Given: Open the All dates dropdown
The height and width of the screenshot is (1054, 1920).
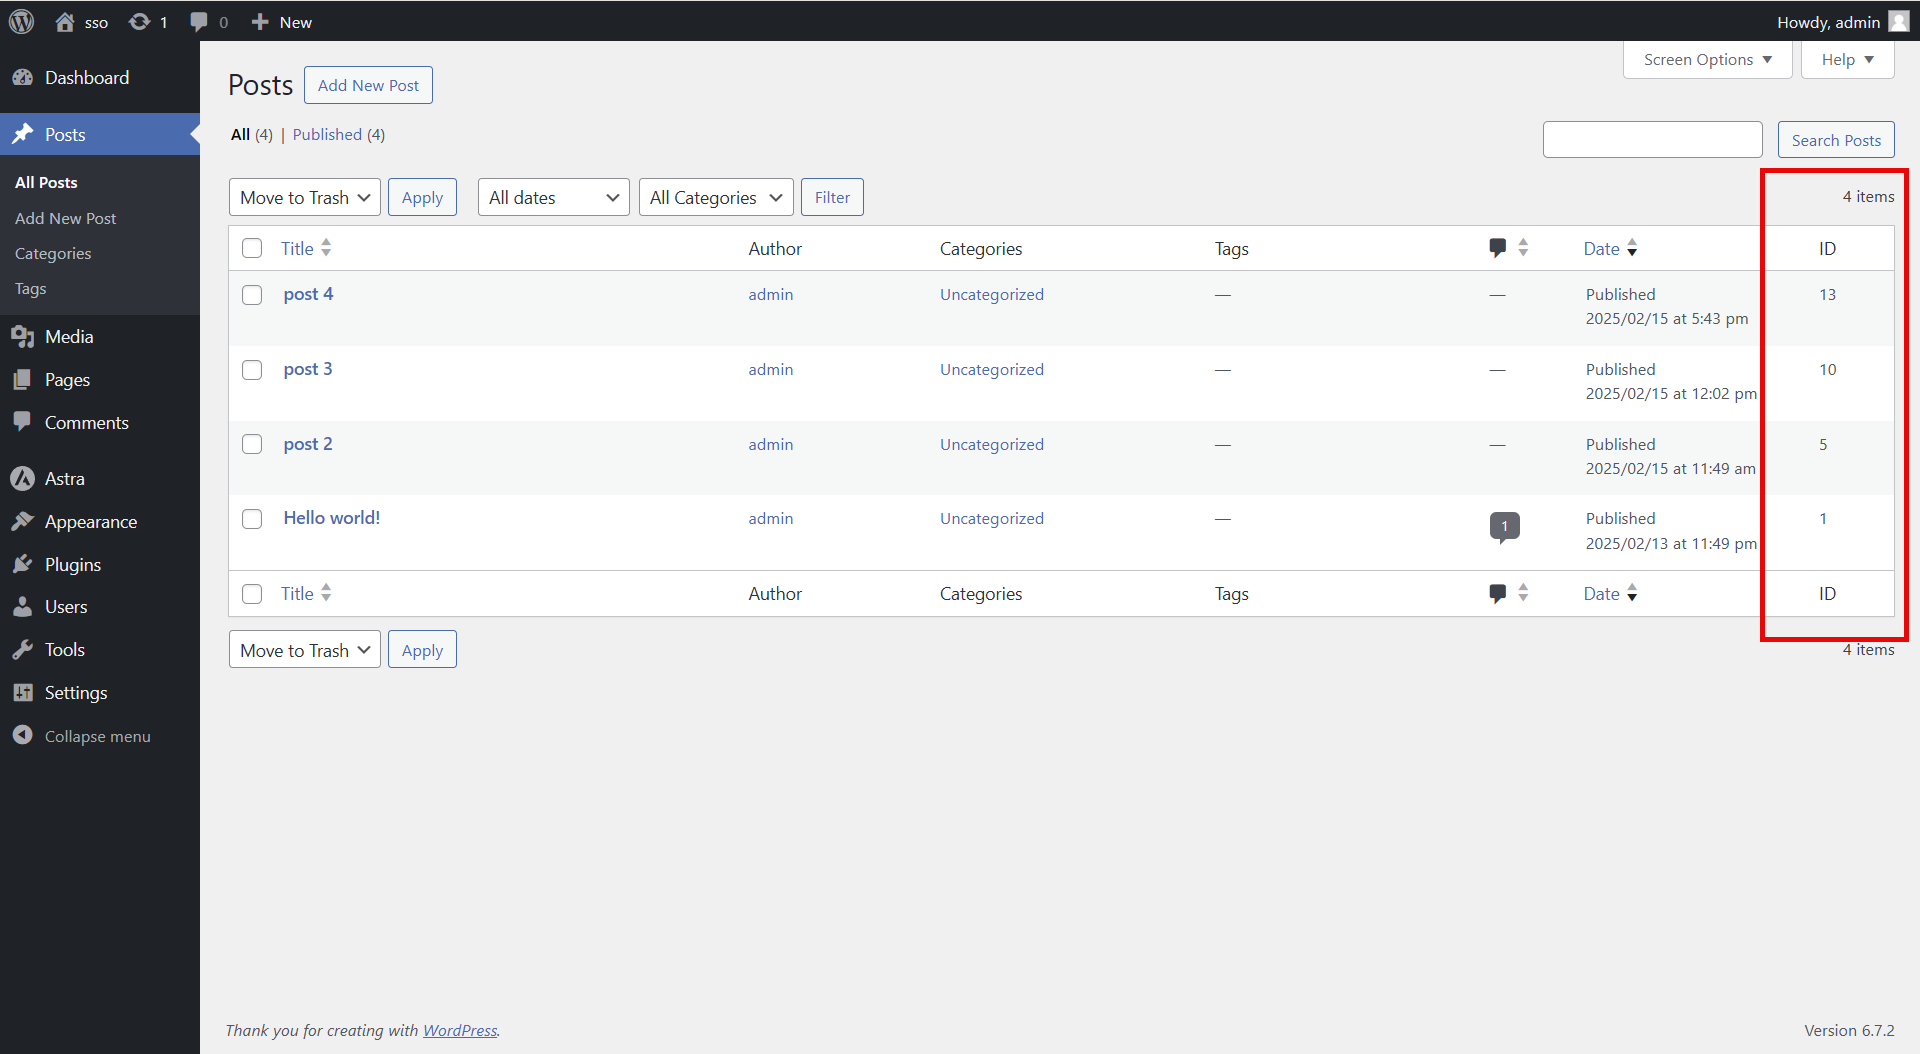Looking at the screenshot, I should tap(553, 198).
